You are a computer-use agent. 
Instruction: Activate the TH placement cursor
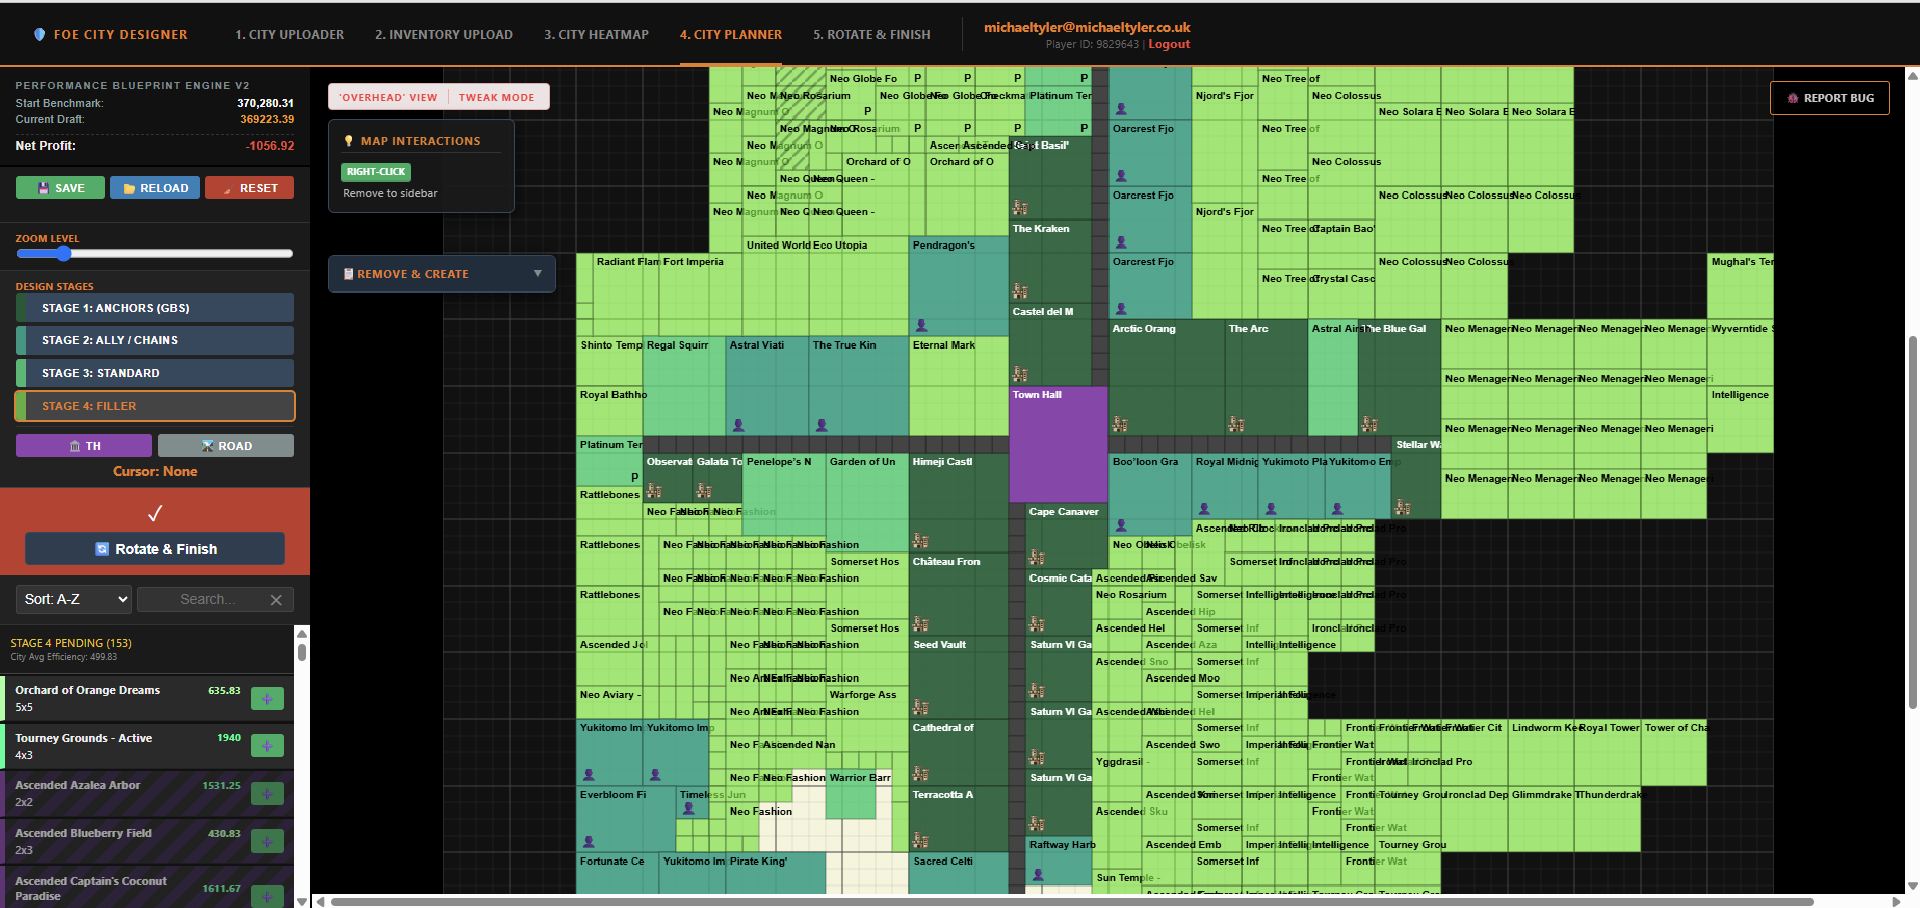[x=84, y=446]
